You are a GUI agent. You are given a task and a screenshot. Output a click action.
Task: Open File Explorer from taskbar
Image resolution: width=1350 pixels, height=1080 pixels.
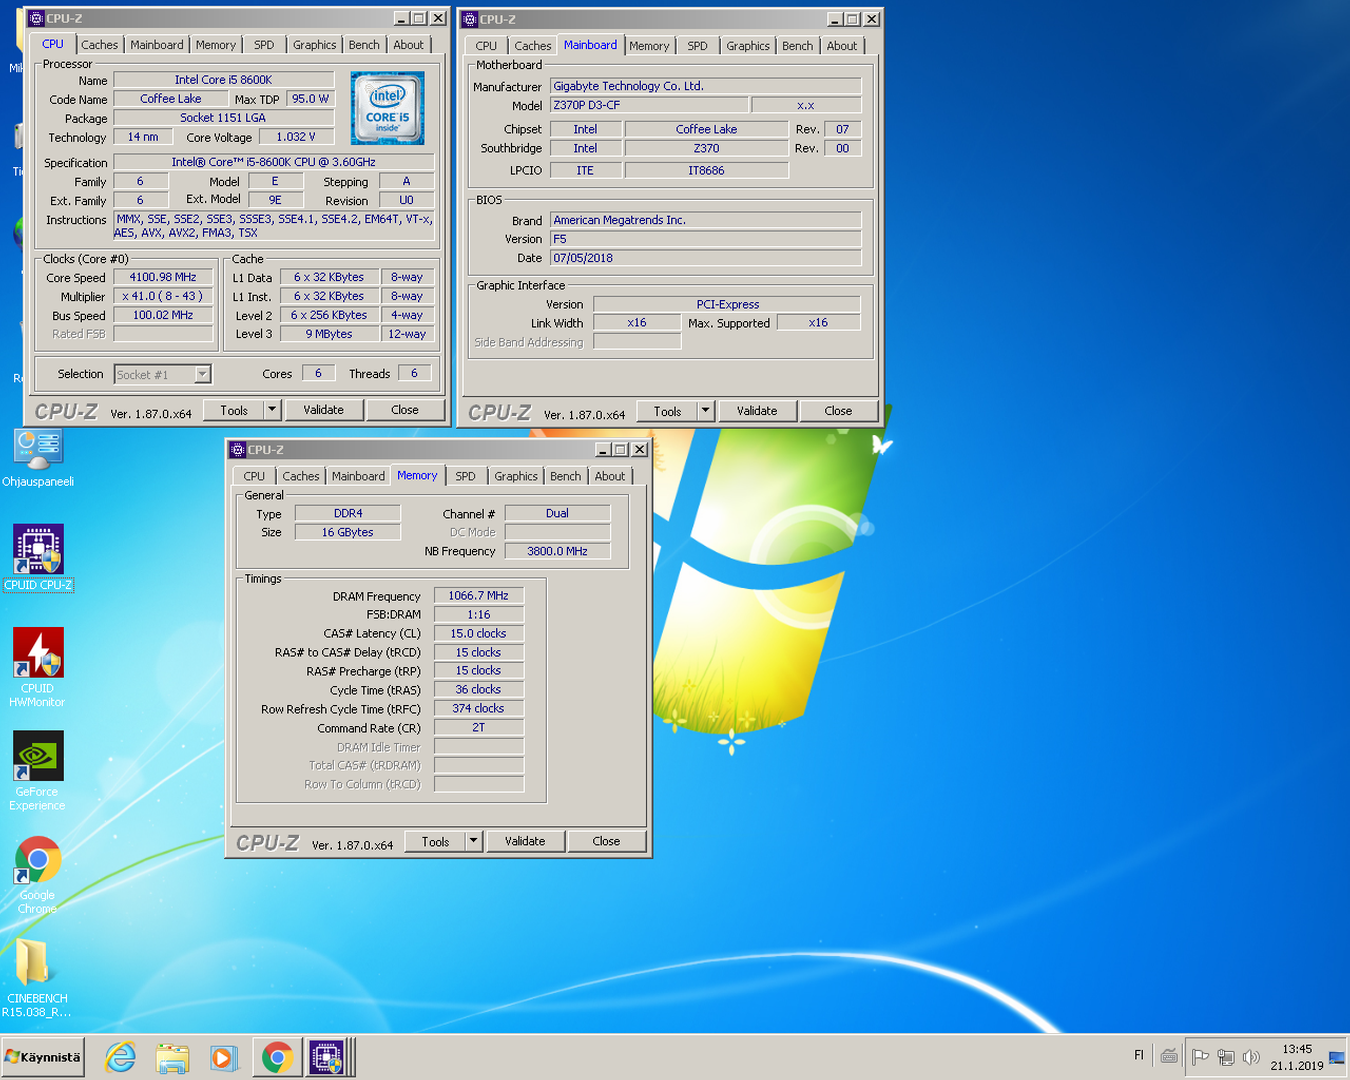pyautogui.click(x=172, y=1057)
